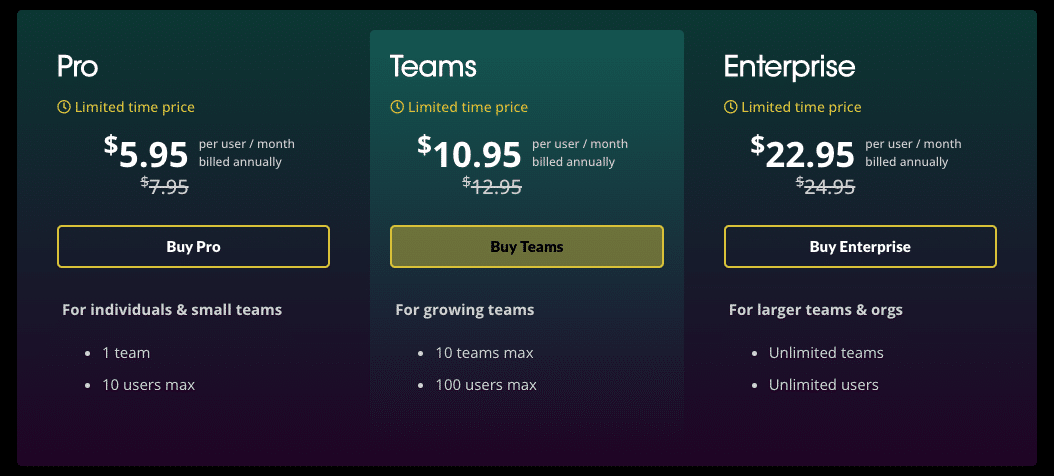Click the crossed-out $24.95 price
The image size is (1054, 476).
pos(825,186)
